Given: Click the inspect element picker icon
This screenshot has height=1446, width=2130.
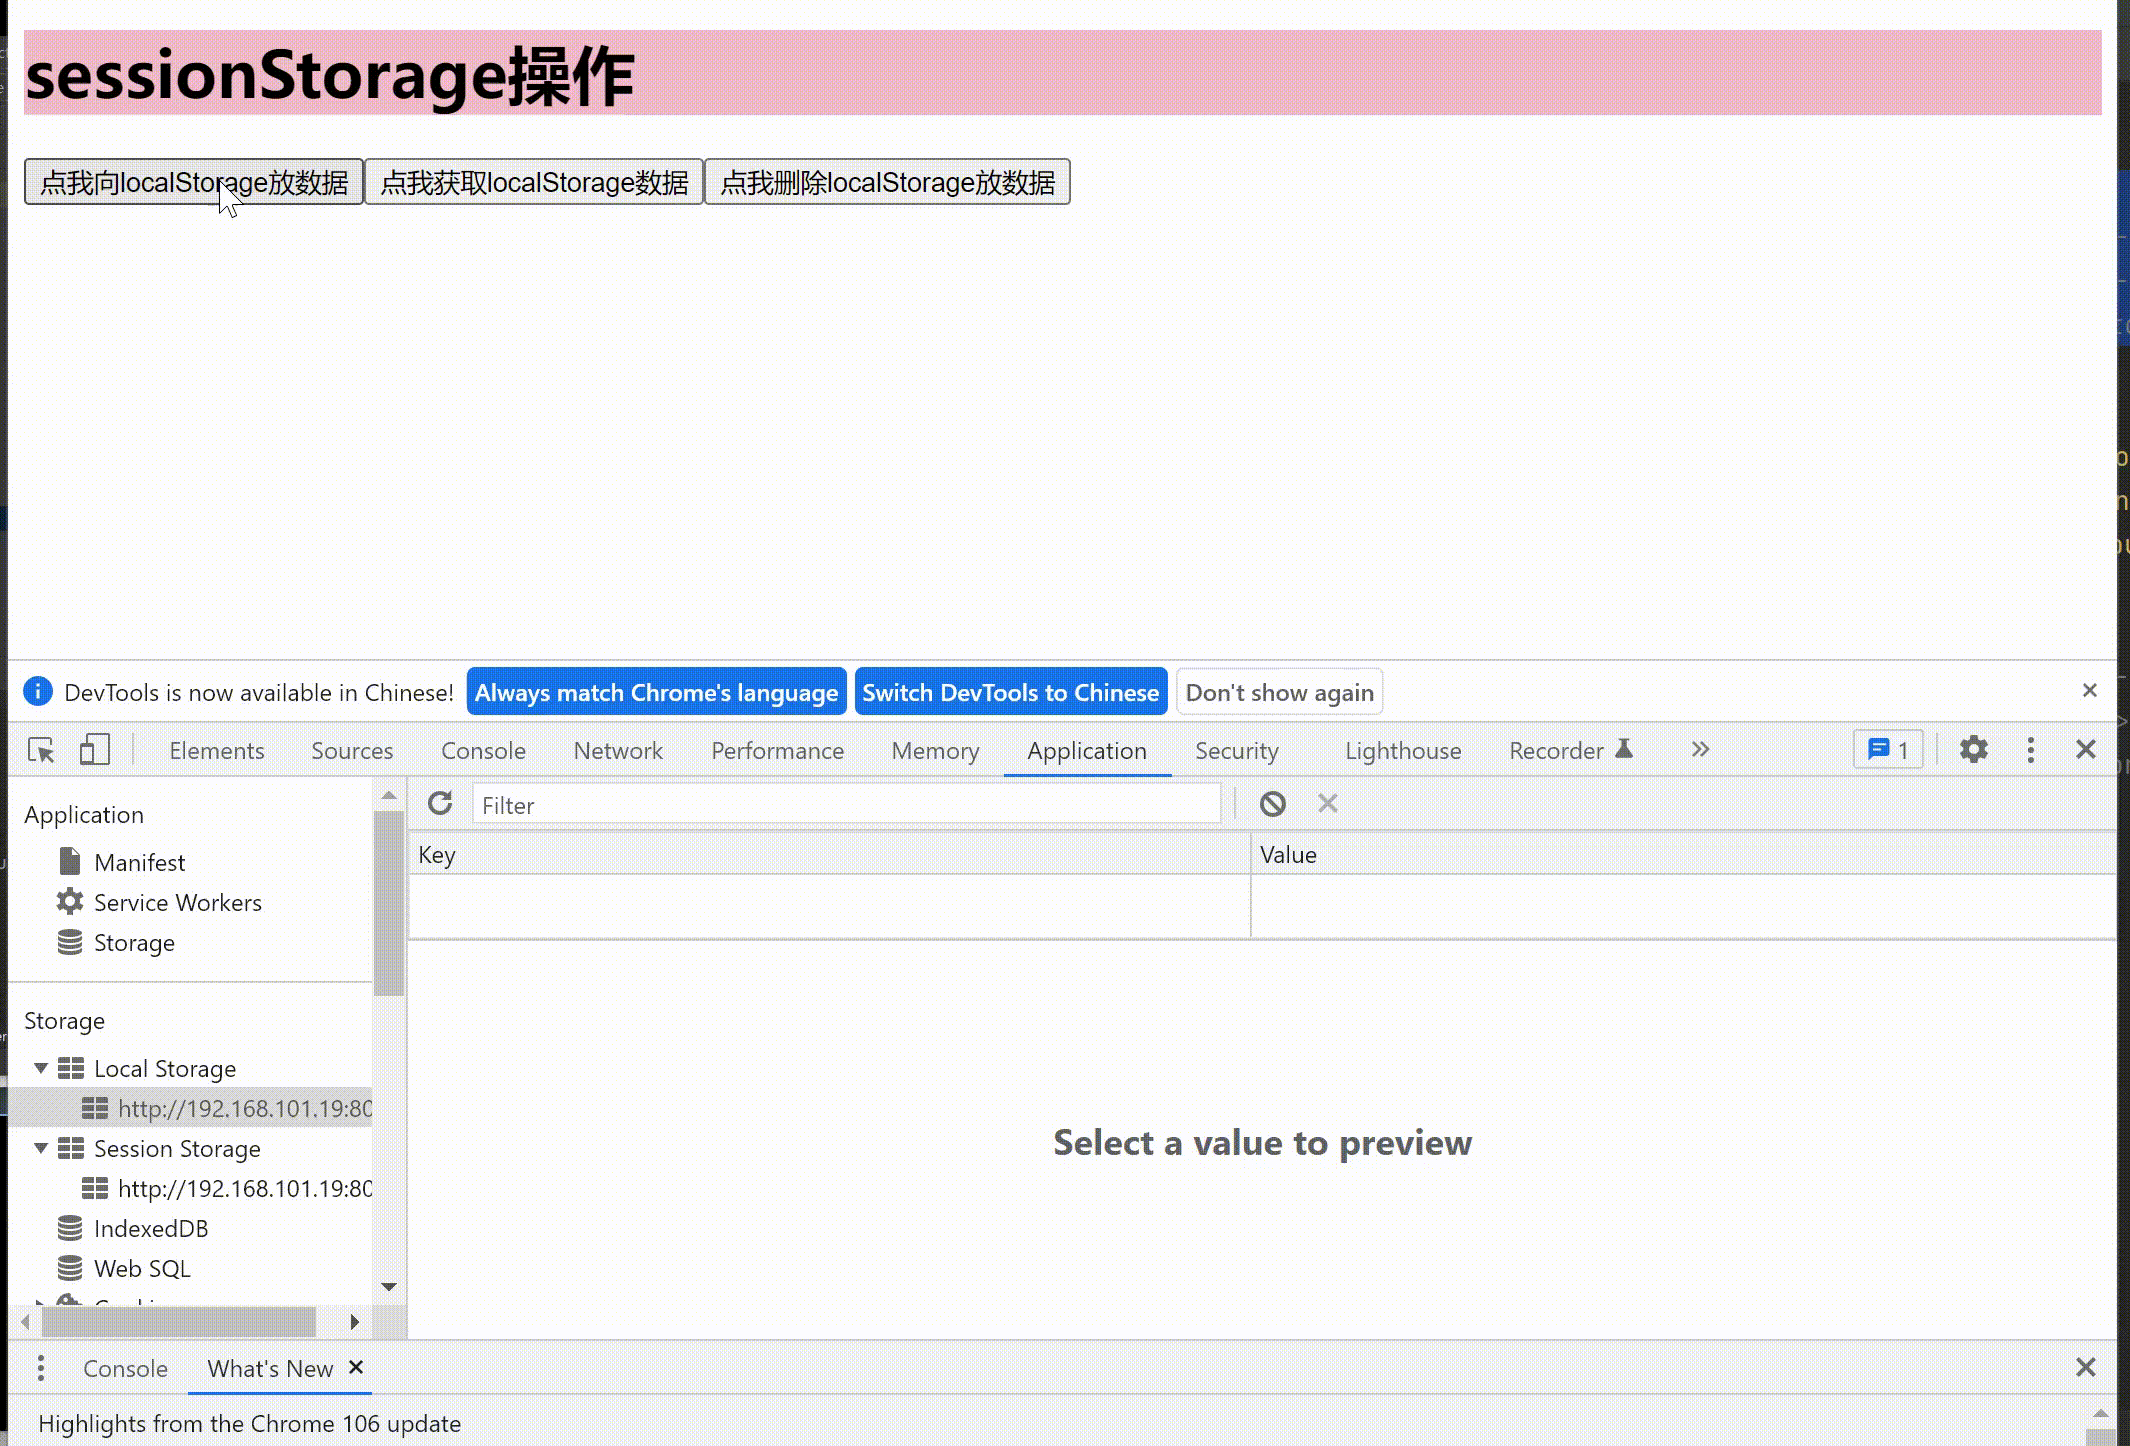Looking at the screenshot, I should click(x=41, y=750).
